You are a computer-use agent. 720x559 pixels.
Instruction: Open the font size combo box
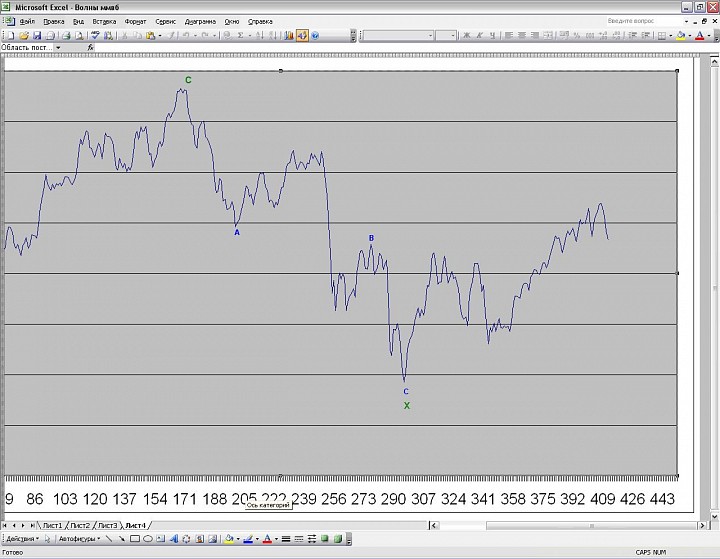click(445, 35)
